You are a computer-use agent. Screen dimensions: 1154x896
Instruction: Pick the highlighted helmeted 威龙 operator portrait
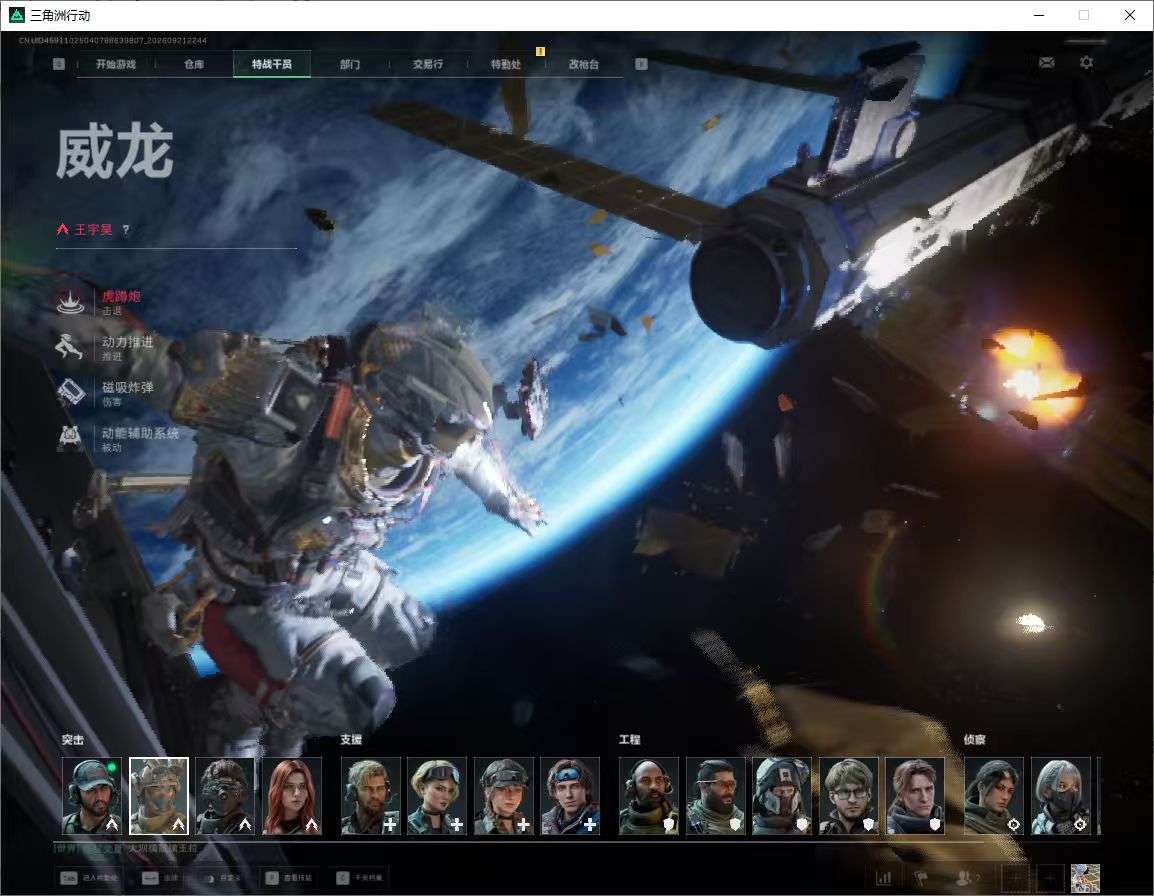(x=159, y=796)
